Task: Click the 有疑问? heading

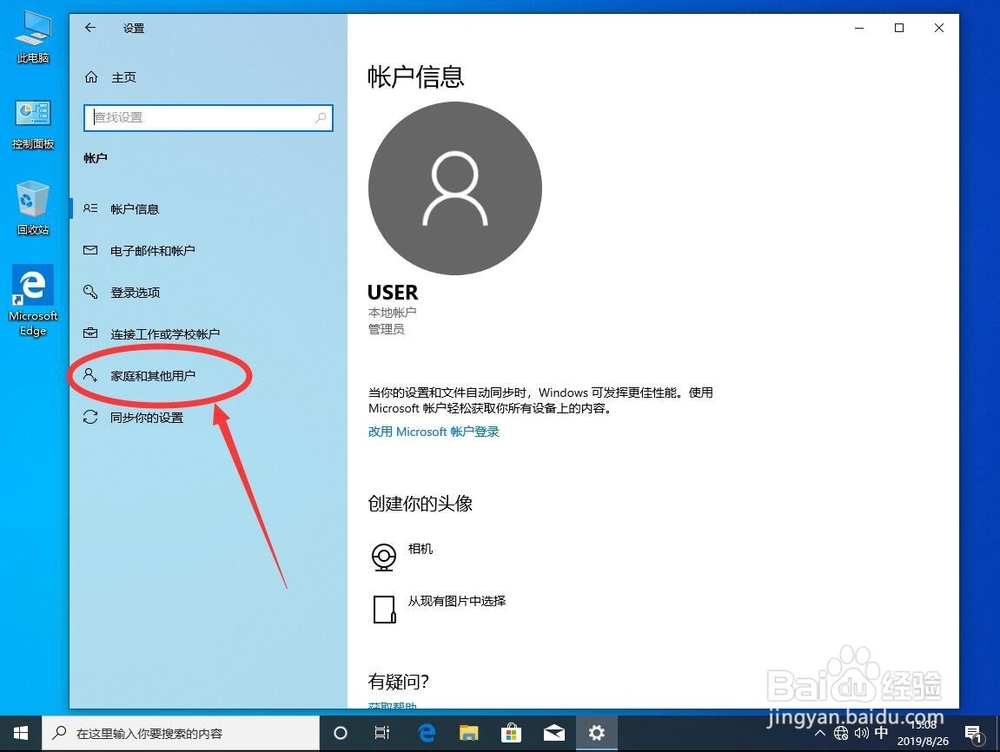Action: (399, 681)
